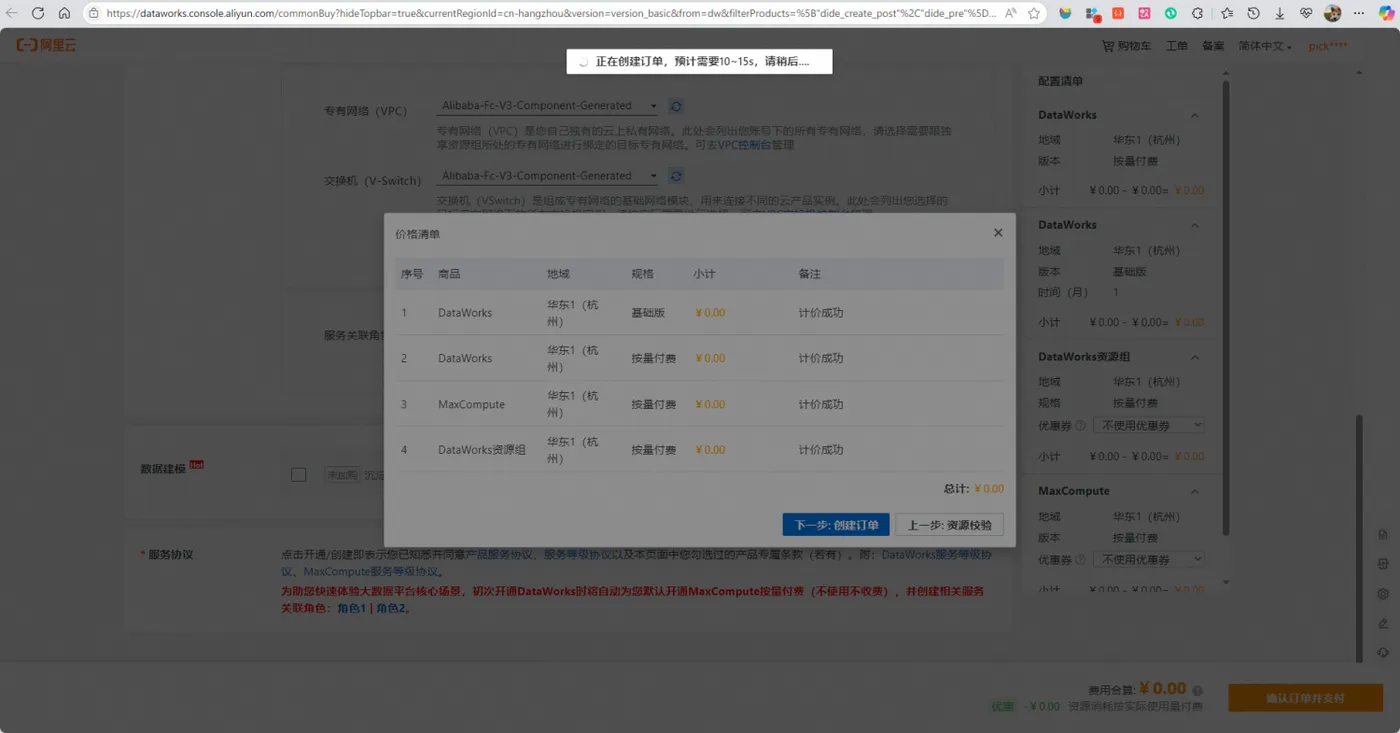The height and width of the screenshot is (733, 1400).
Task: Tick the 数据建模 checkbox
Action: click(298, 475)
